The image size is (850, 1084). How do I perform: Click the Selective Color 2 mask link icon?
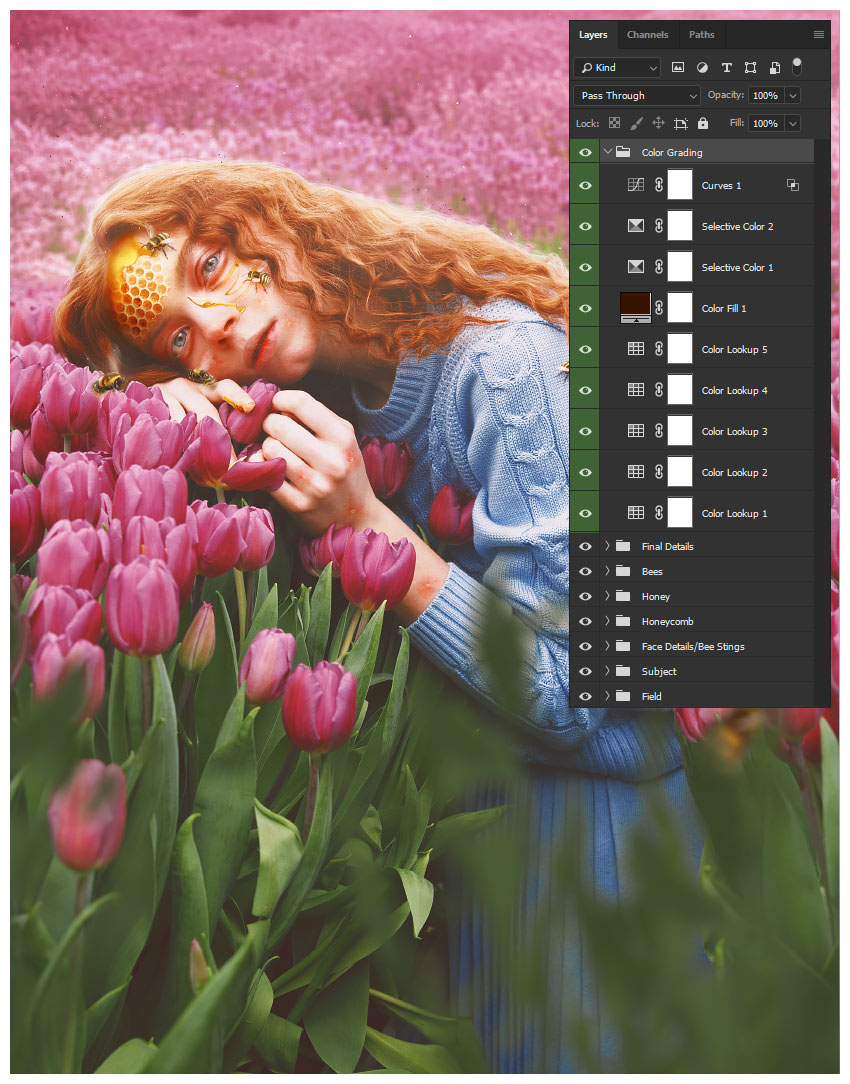click(x=659, y=226)
